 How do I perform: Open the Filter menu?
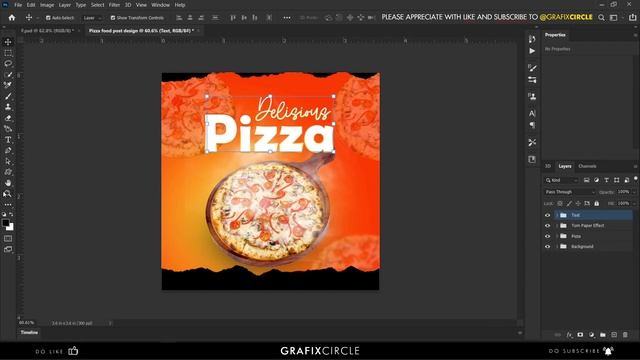(114, 5)
